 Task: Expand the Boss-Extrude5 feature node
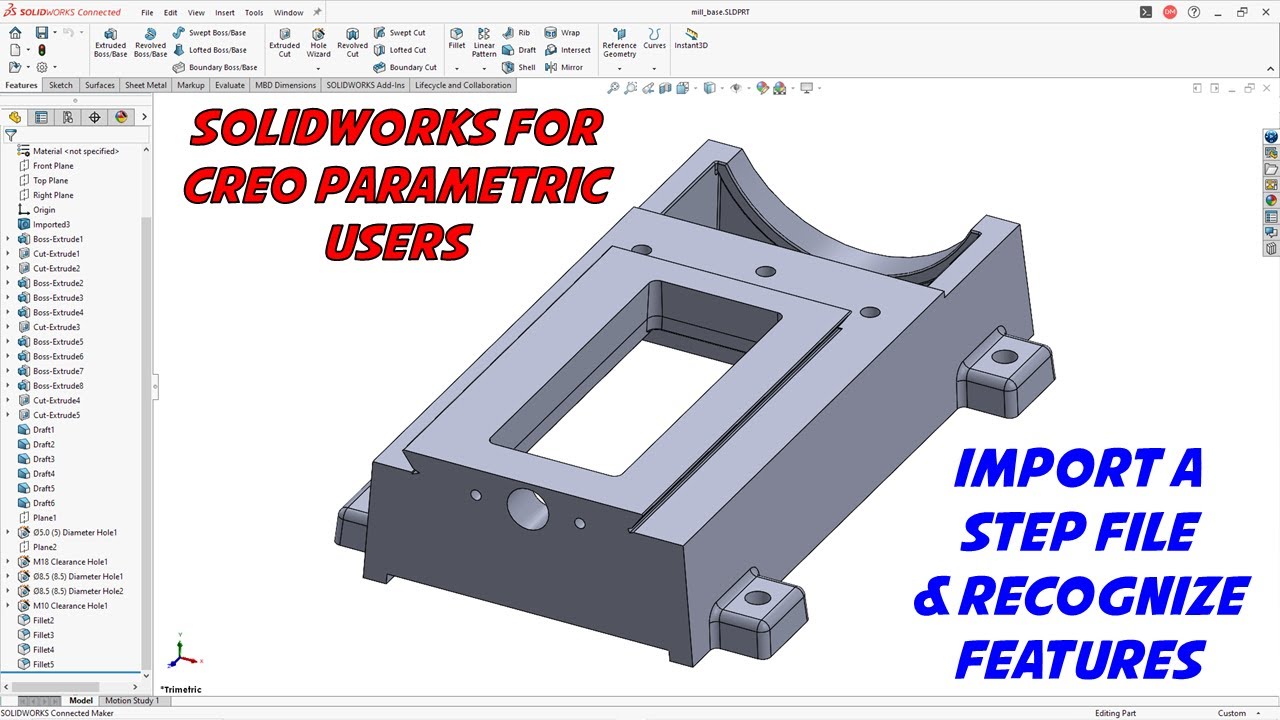(8, 342)
